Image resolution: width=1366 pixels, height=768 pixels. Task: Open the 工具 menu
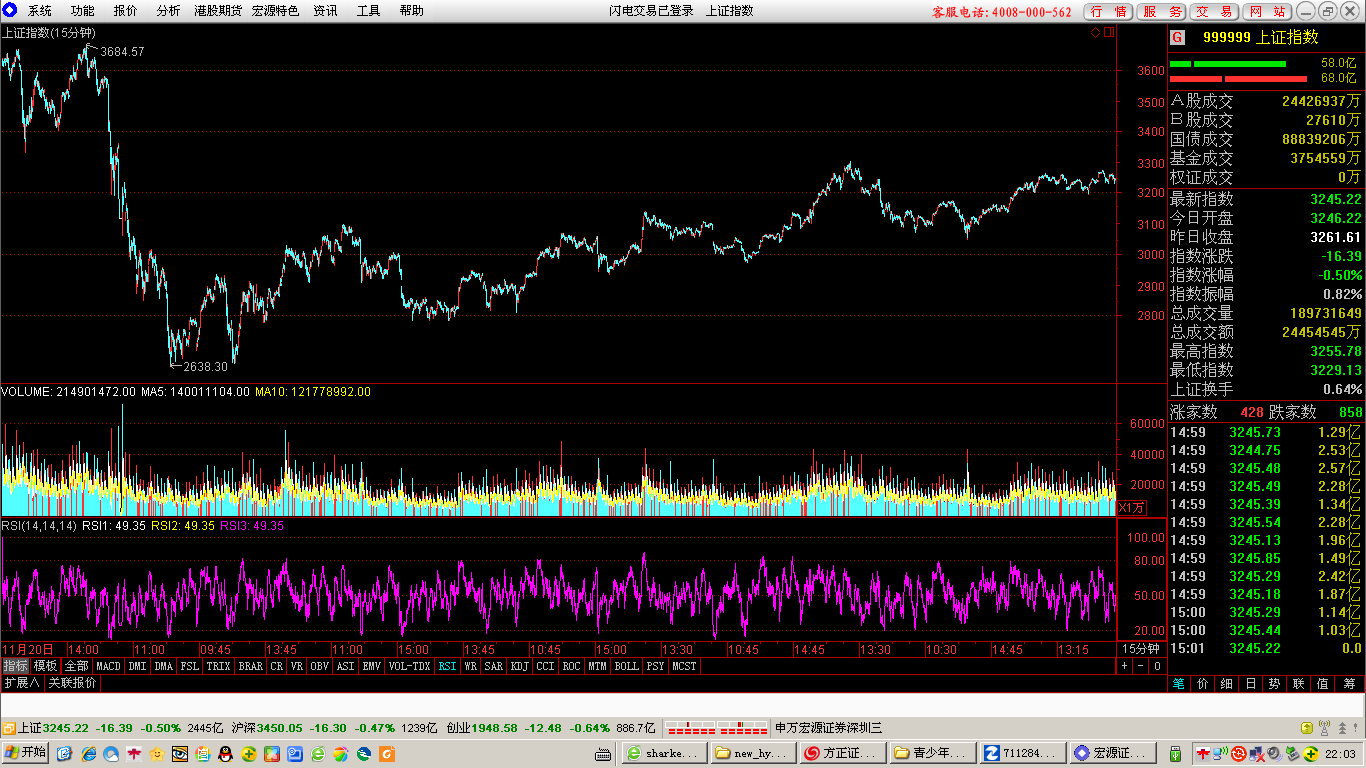click(369, 11)
